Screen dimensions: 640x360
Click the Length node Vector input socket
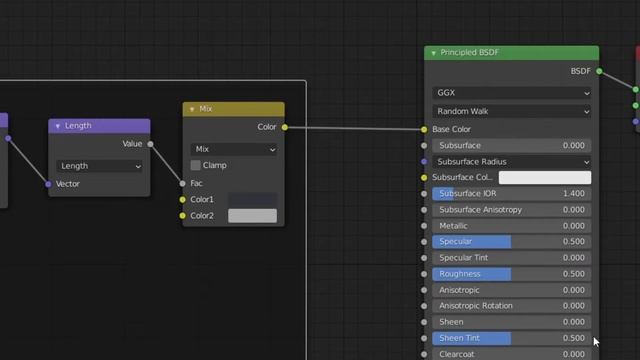click(x=48, y=184)
